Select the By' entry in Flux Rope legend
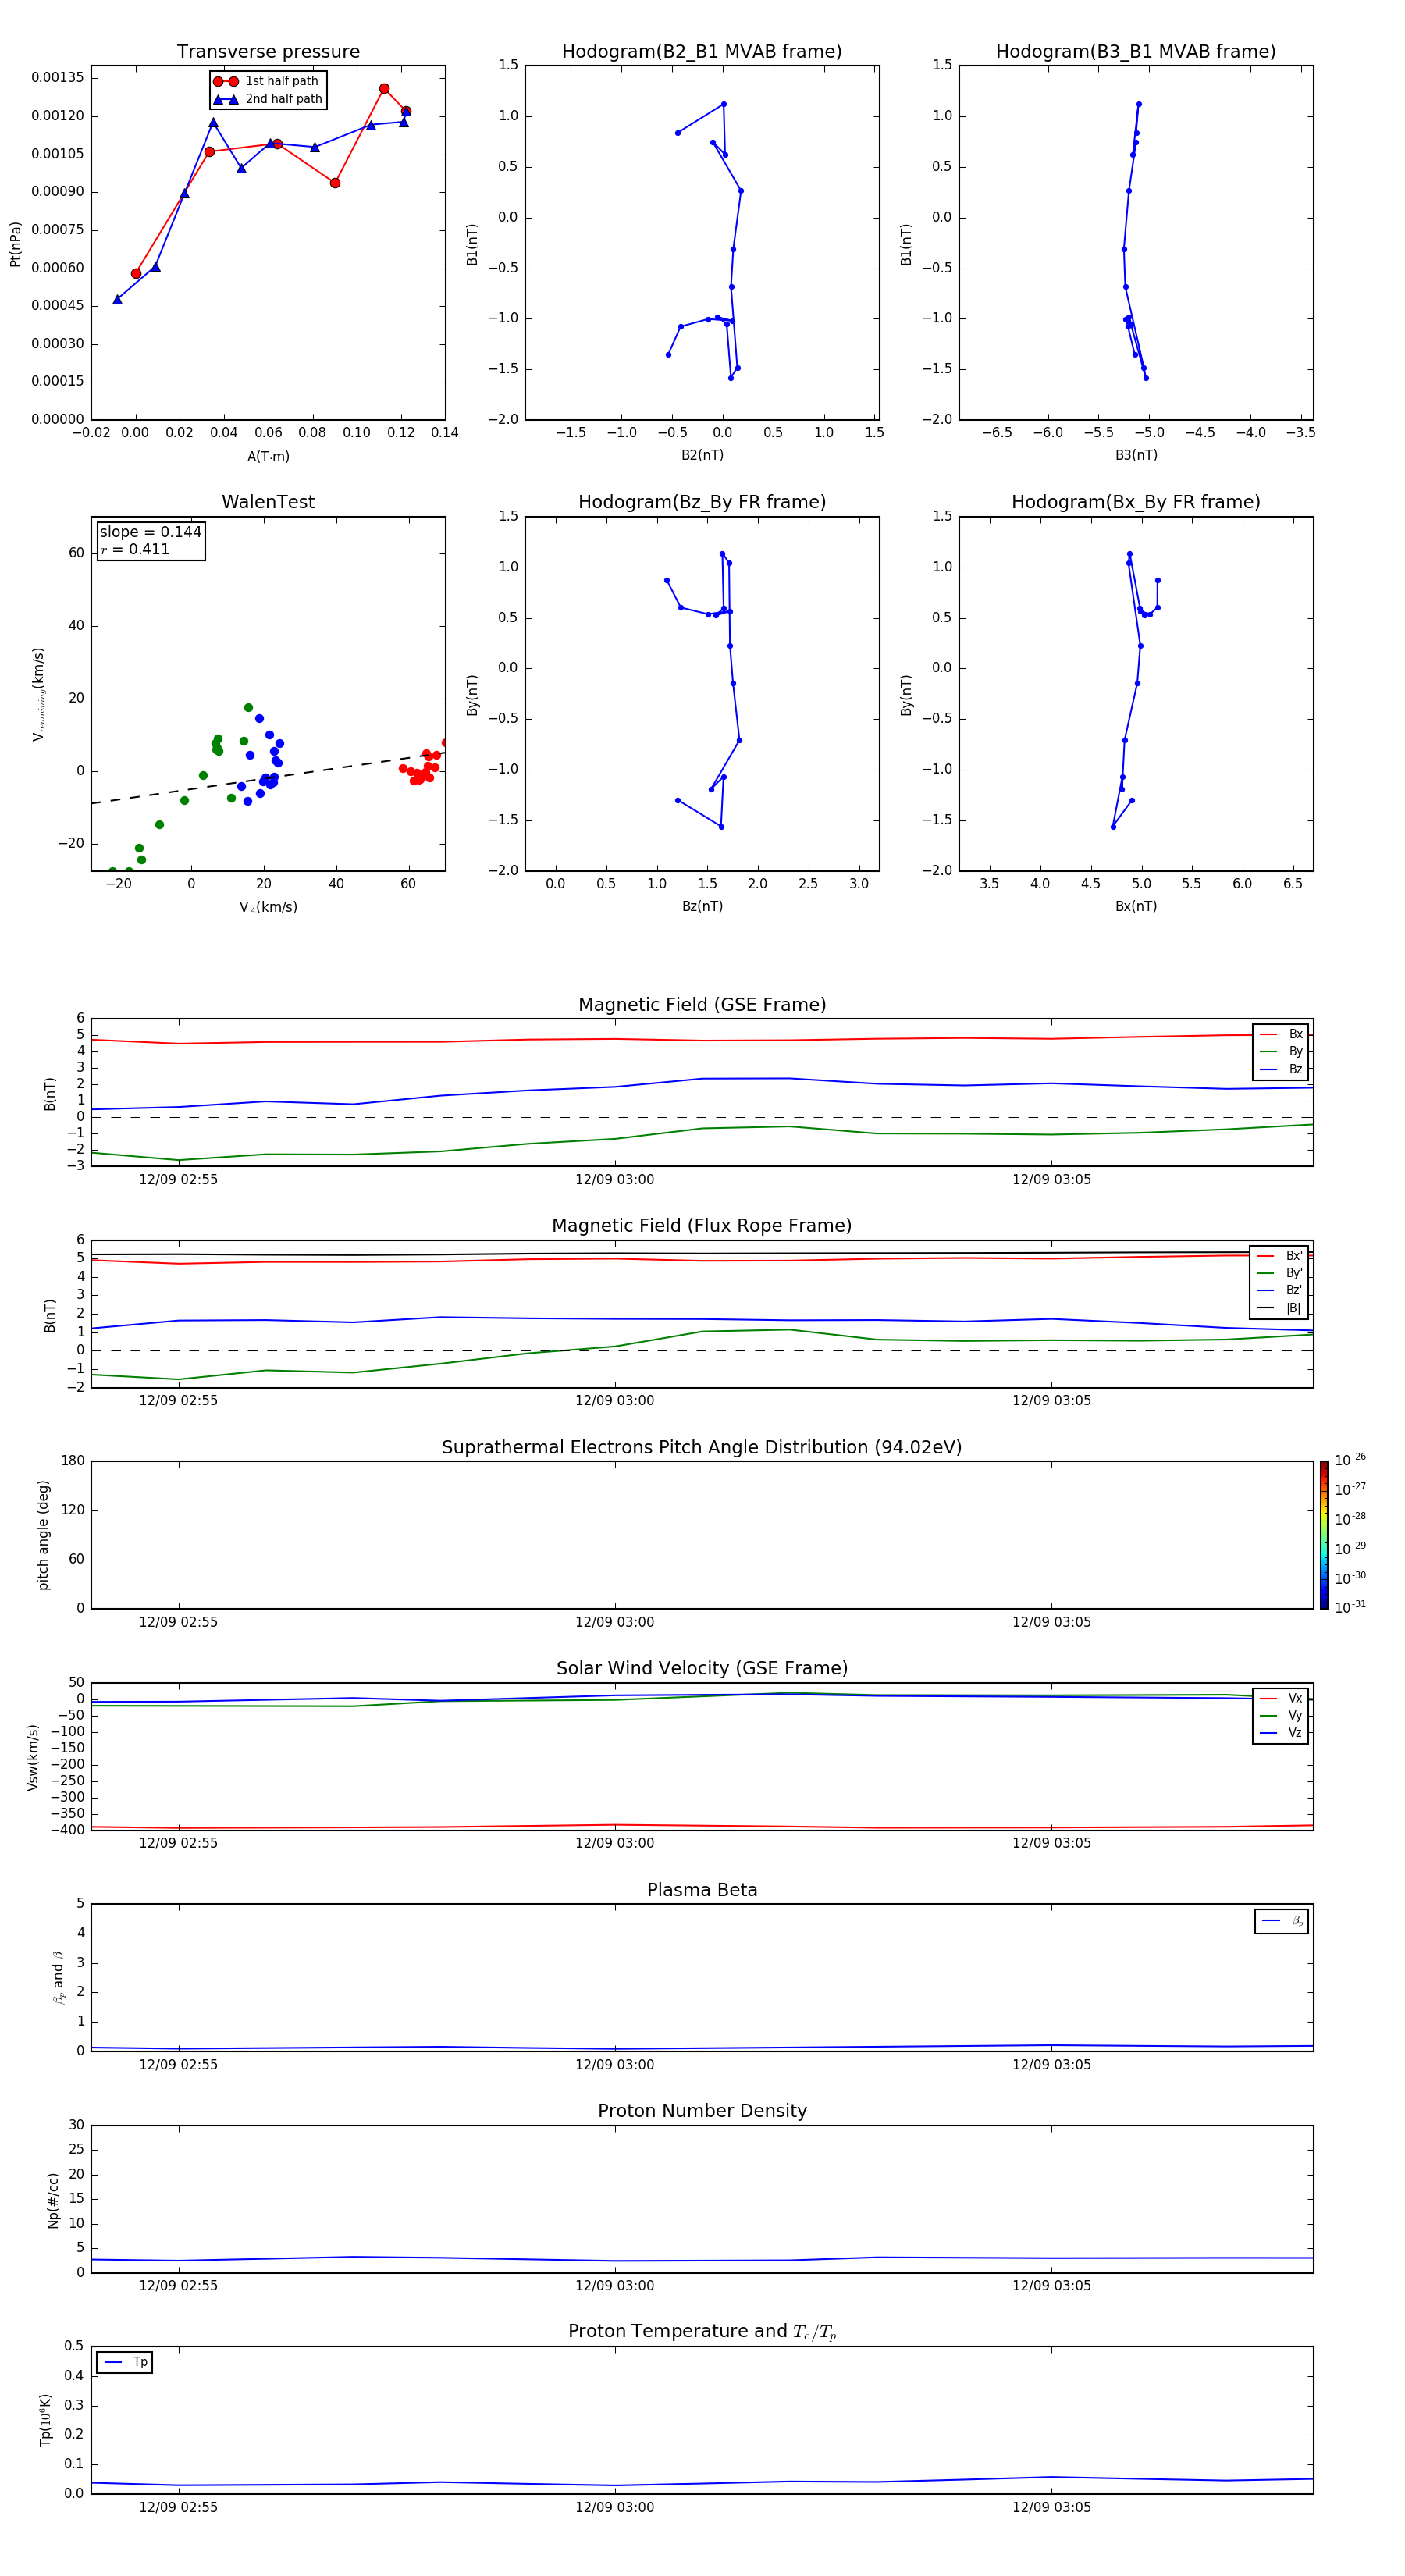Image resolution: width=1405 pixels, height=2576 pixels. tap(1279, 1273)
